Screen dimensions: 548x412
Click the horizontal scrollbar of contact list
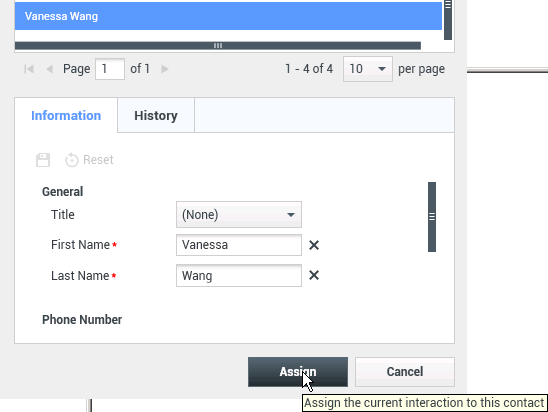[x=218, y=45]
